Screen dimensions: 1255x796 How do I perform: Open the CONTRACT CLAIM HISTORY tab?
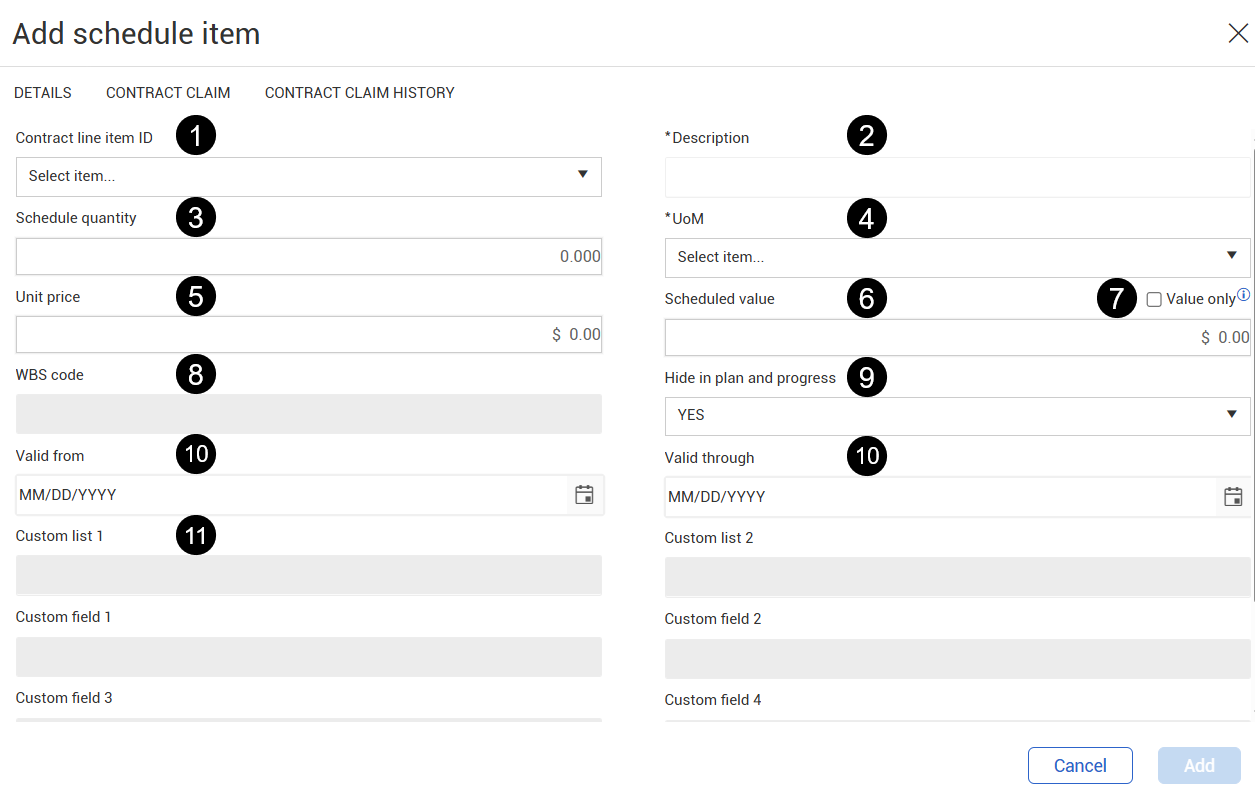coord(359,93)
